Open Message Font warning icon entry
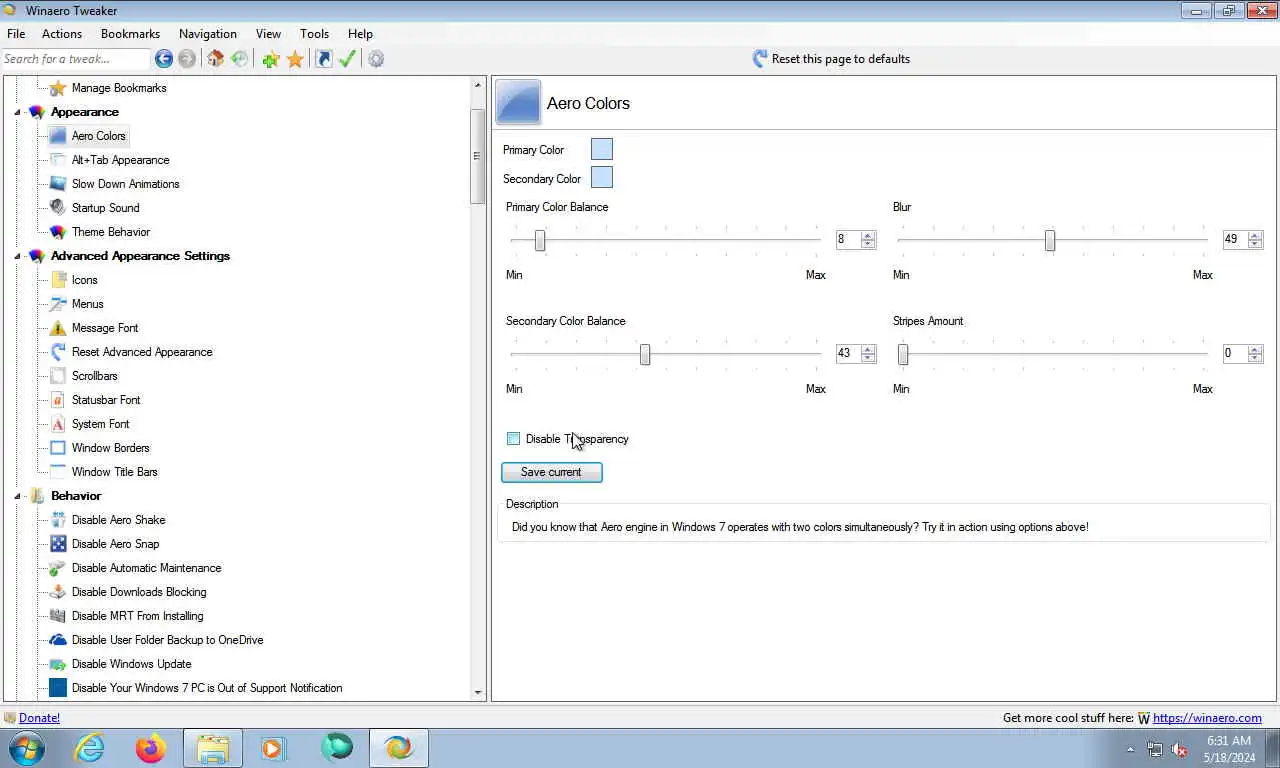The width and height of the screenshot is (1280, 768). 58,328
